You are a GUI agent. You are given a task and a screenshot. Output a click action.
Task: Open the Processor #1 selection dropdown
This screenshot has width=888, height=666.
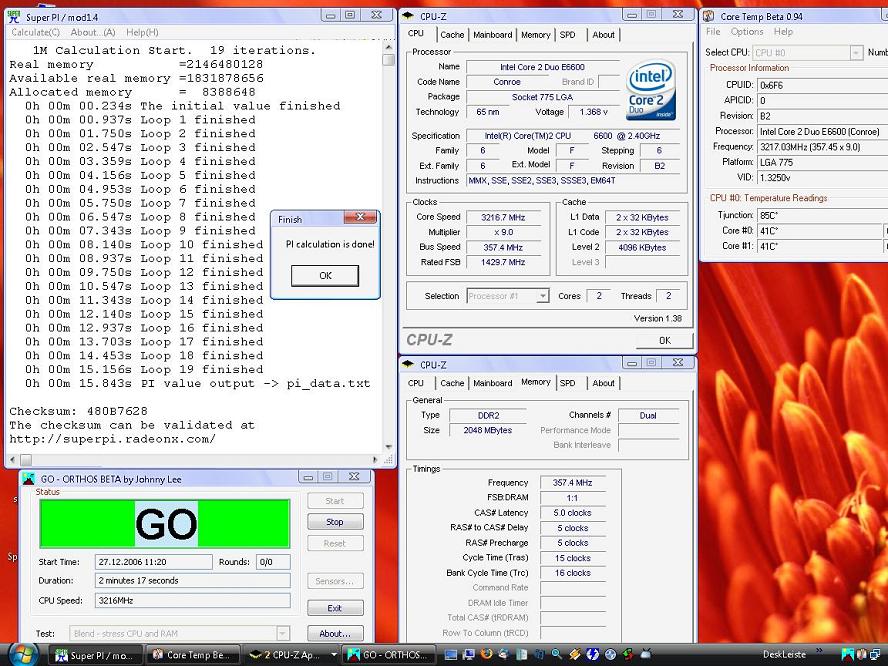point(543,296)
